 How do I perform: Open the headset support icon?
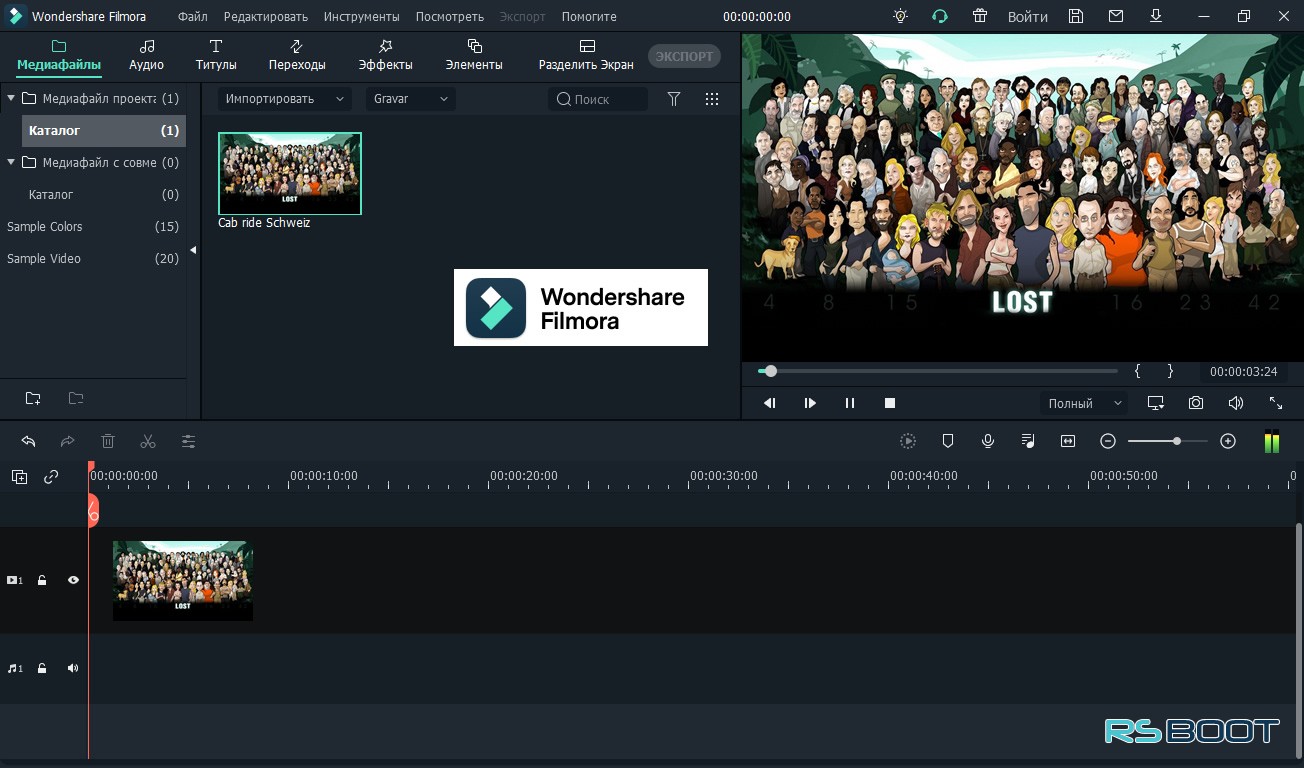939,16
